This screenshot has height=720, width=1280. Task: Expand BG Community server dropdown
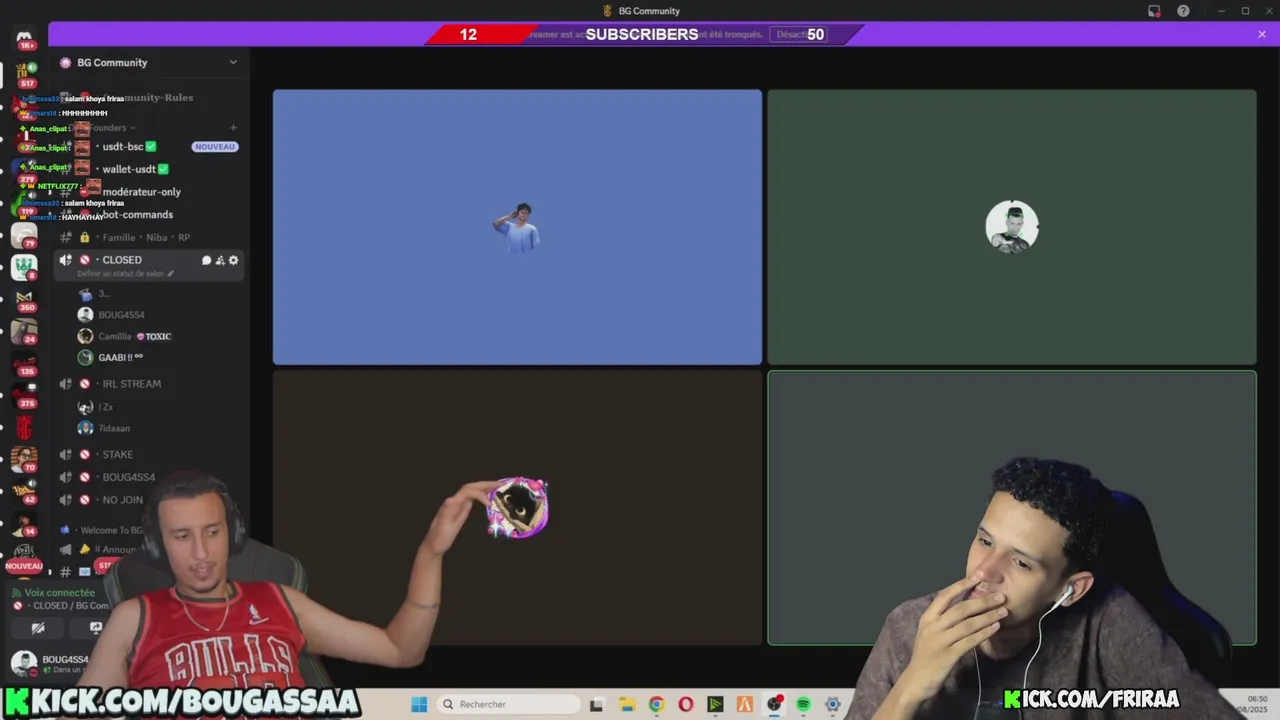pos(233,62)
